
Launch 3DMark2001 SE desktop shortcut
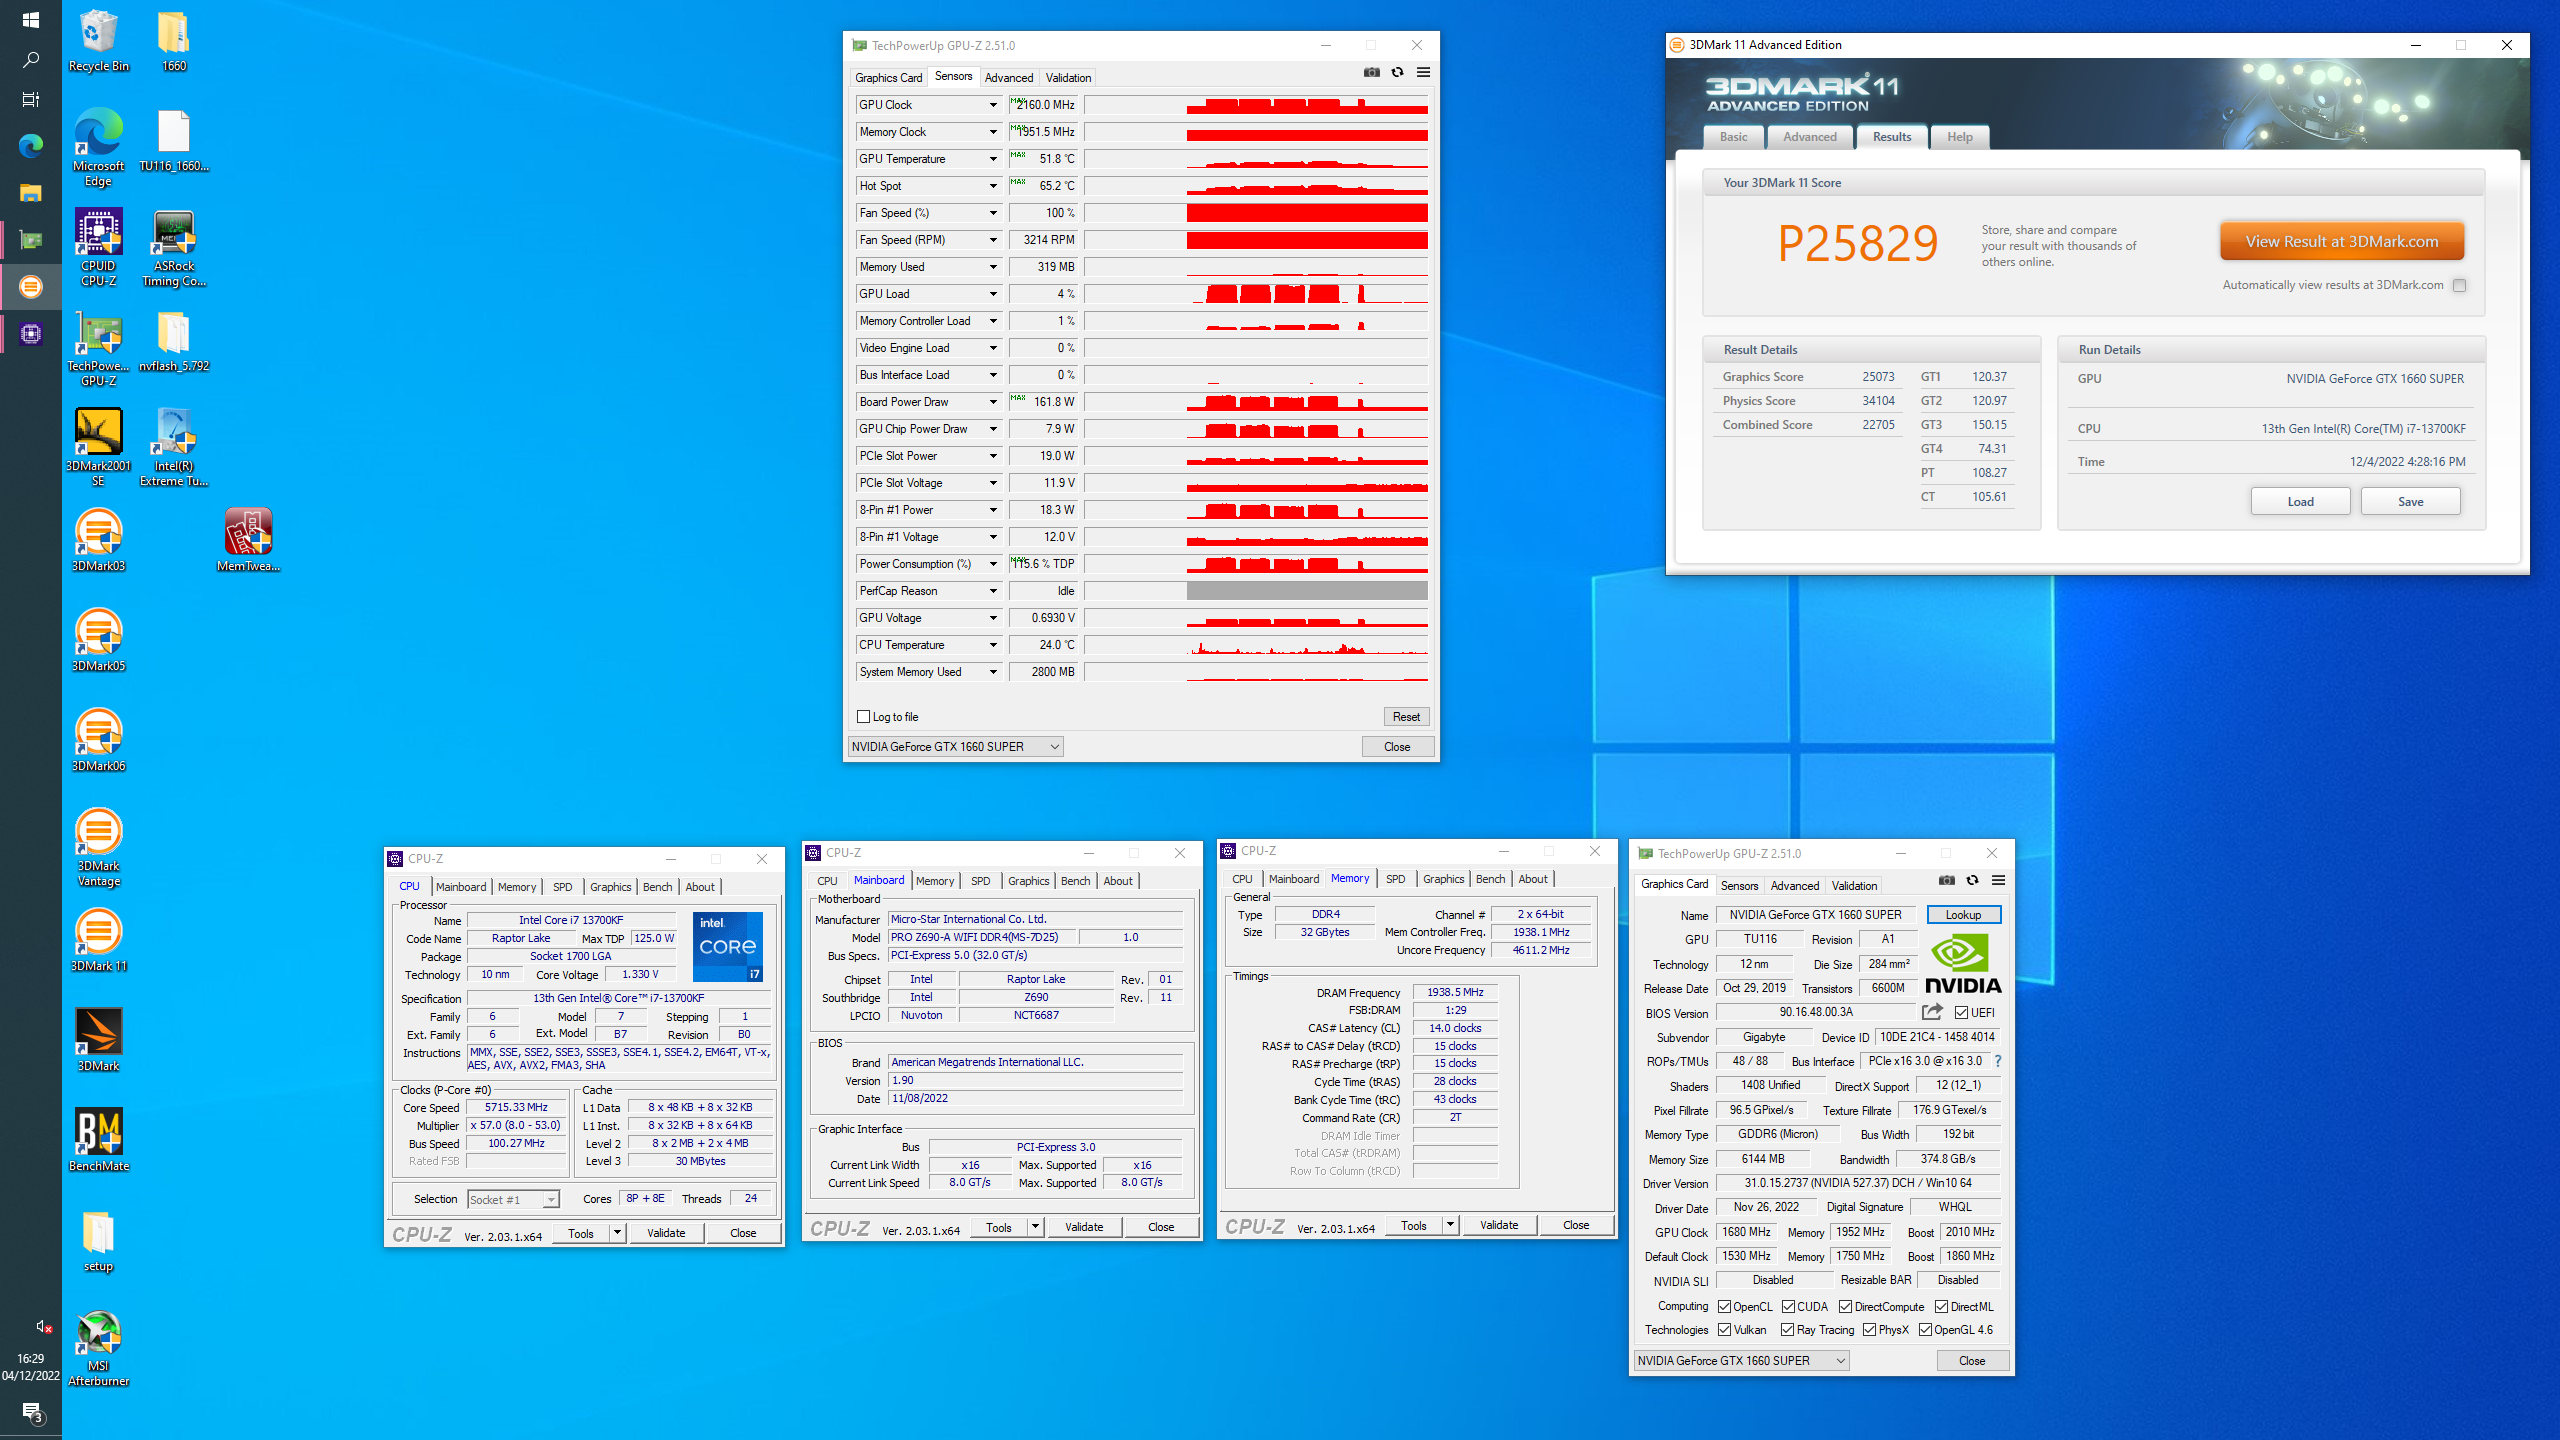[x=98, y=448]
